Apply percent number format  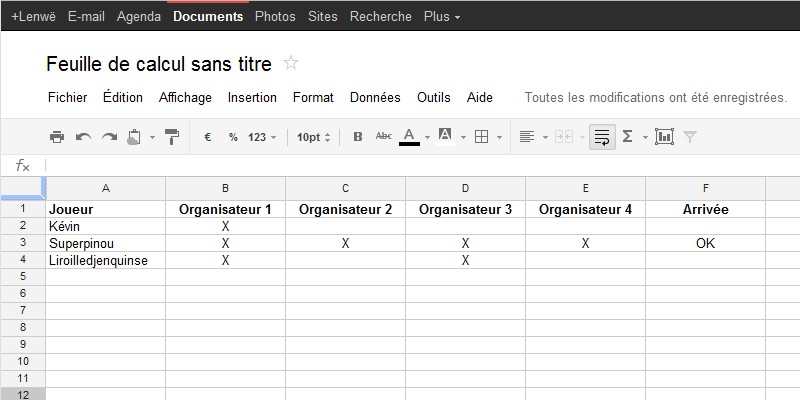coord(233,137)
